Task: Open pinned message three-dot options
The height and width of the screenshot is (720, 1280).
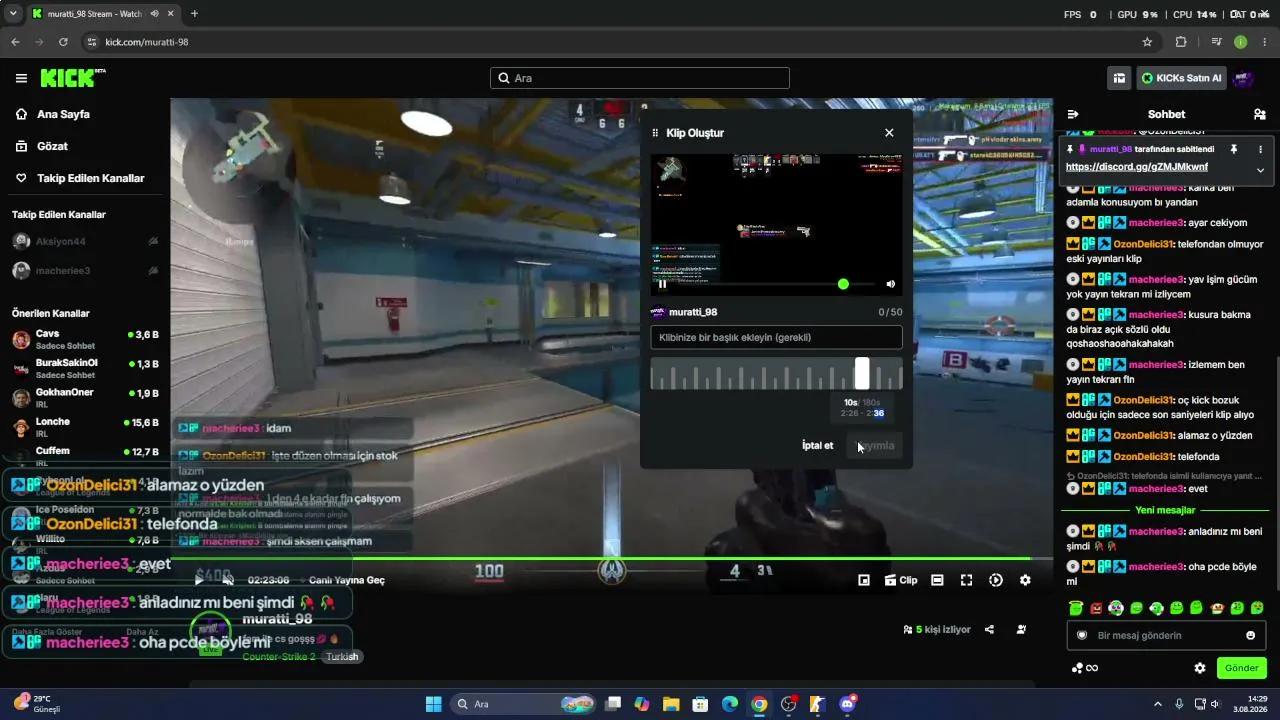Action: pos(1260,149)
